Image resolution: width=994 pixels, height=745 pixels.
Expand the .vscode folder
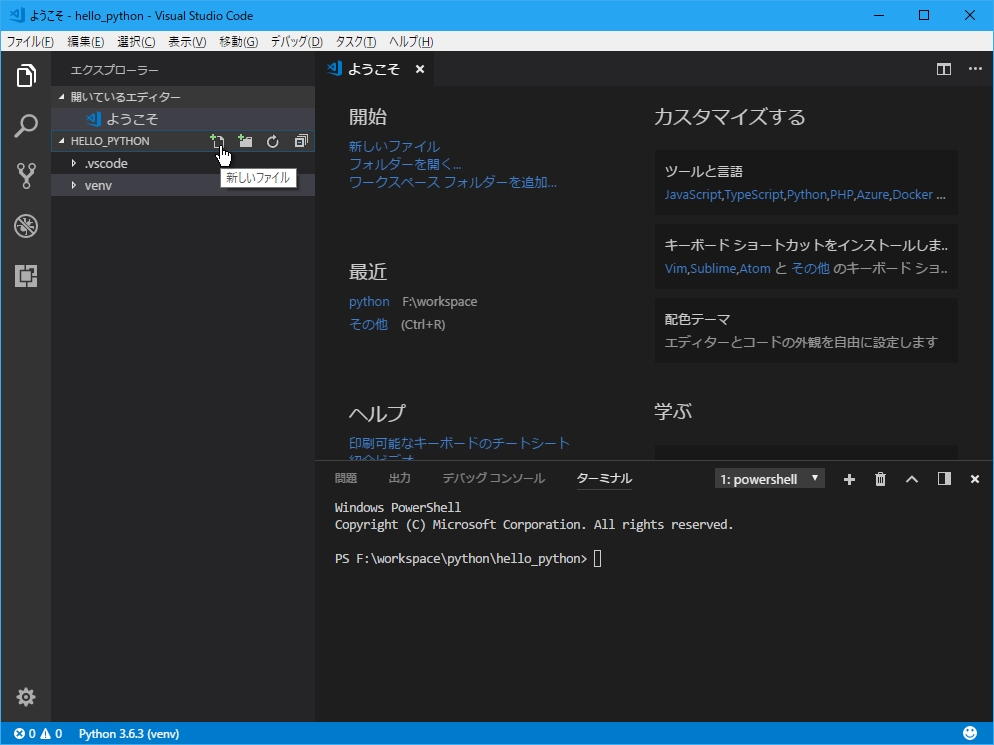tap(183, 164)
